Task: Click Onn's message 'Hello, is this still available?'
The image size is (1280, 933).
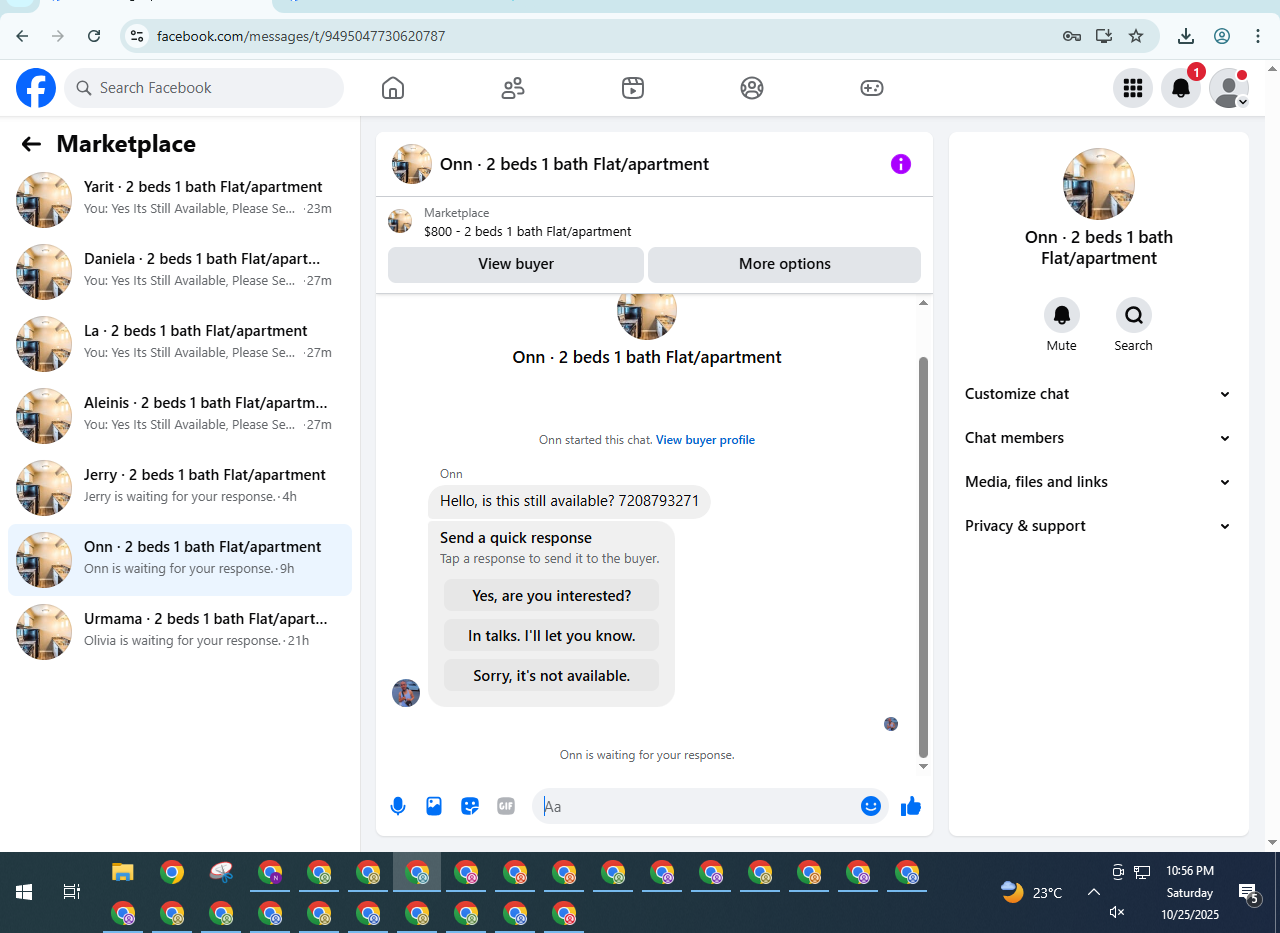Action: tap(571, 501)
